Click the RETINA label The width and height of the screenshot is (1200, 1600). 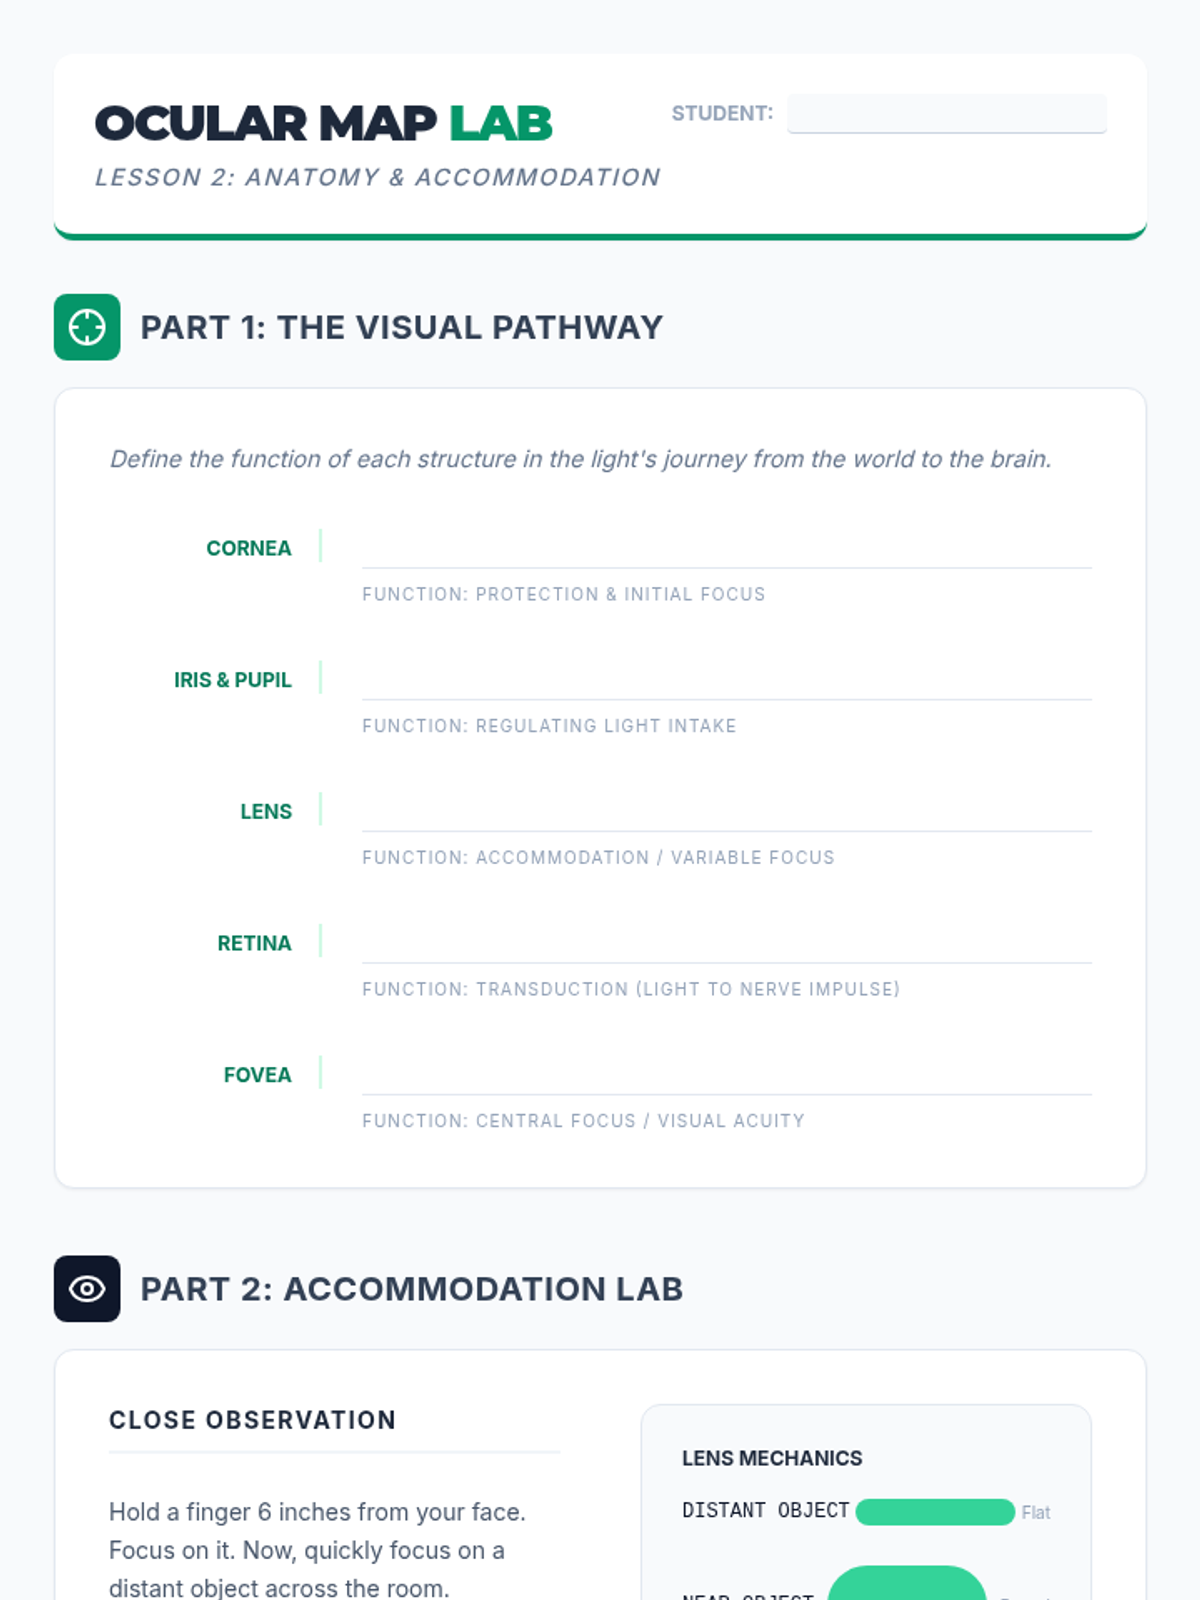click(254, 944)
